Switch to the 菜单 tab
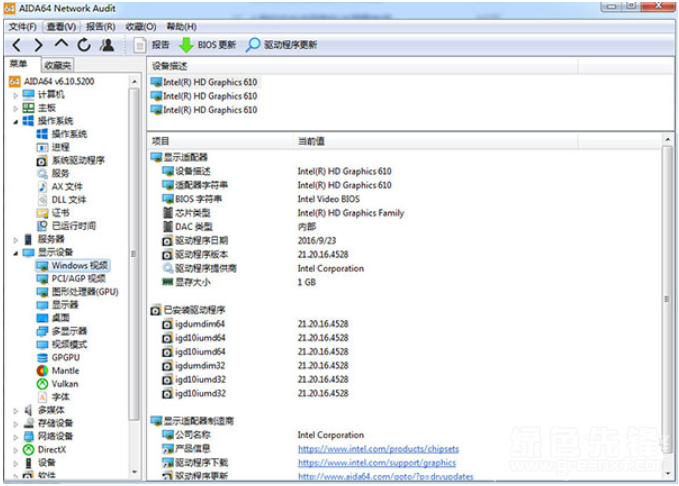This screenshot has height=486, width=679. [19, 65]
